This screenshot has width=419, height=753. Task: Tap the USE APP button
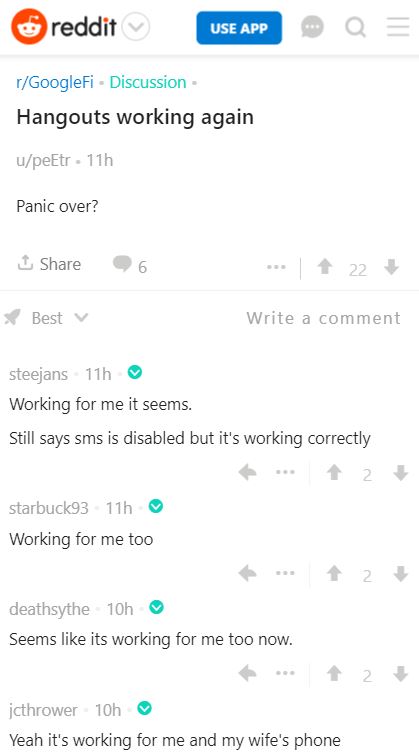point(239,28)
